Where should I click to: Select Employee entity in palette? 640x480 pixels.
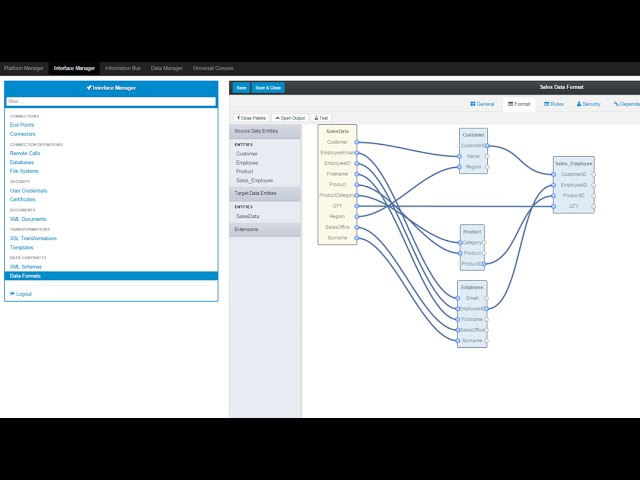pos(247,163)
